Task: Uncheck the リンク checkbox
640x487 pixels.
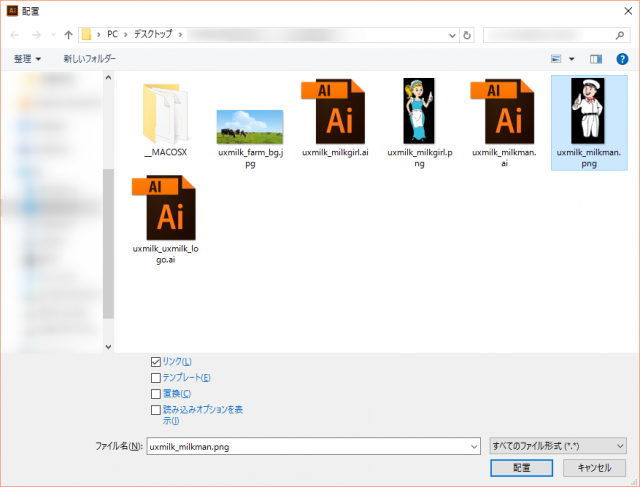Action: (x=155, y=361)
